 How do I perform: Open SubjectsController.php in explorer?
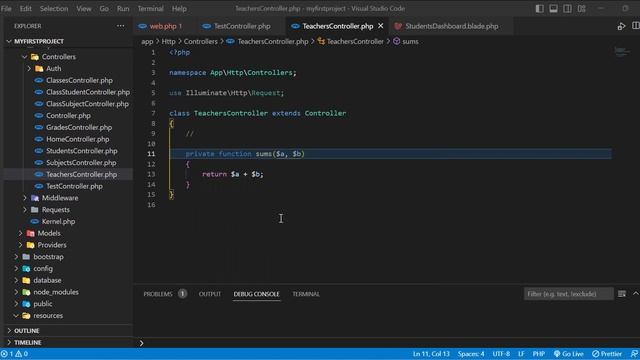(x=81, y=163)
